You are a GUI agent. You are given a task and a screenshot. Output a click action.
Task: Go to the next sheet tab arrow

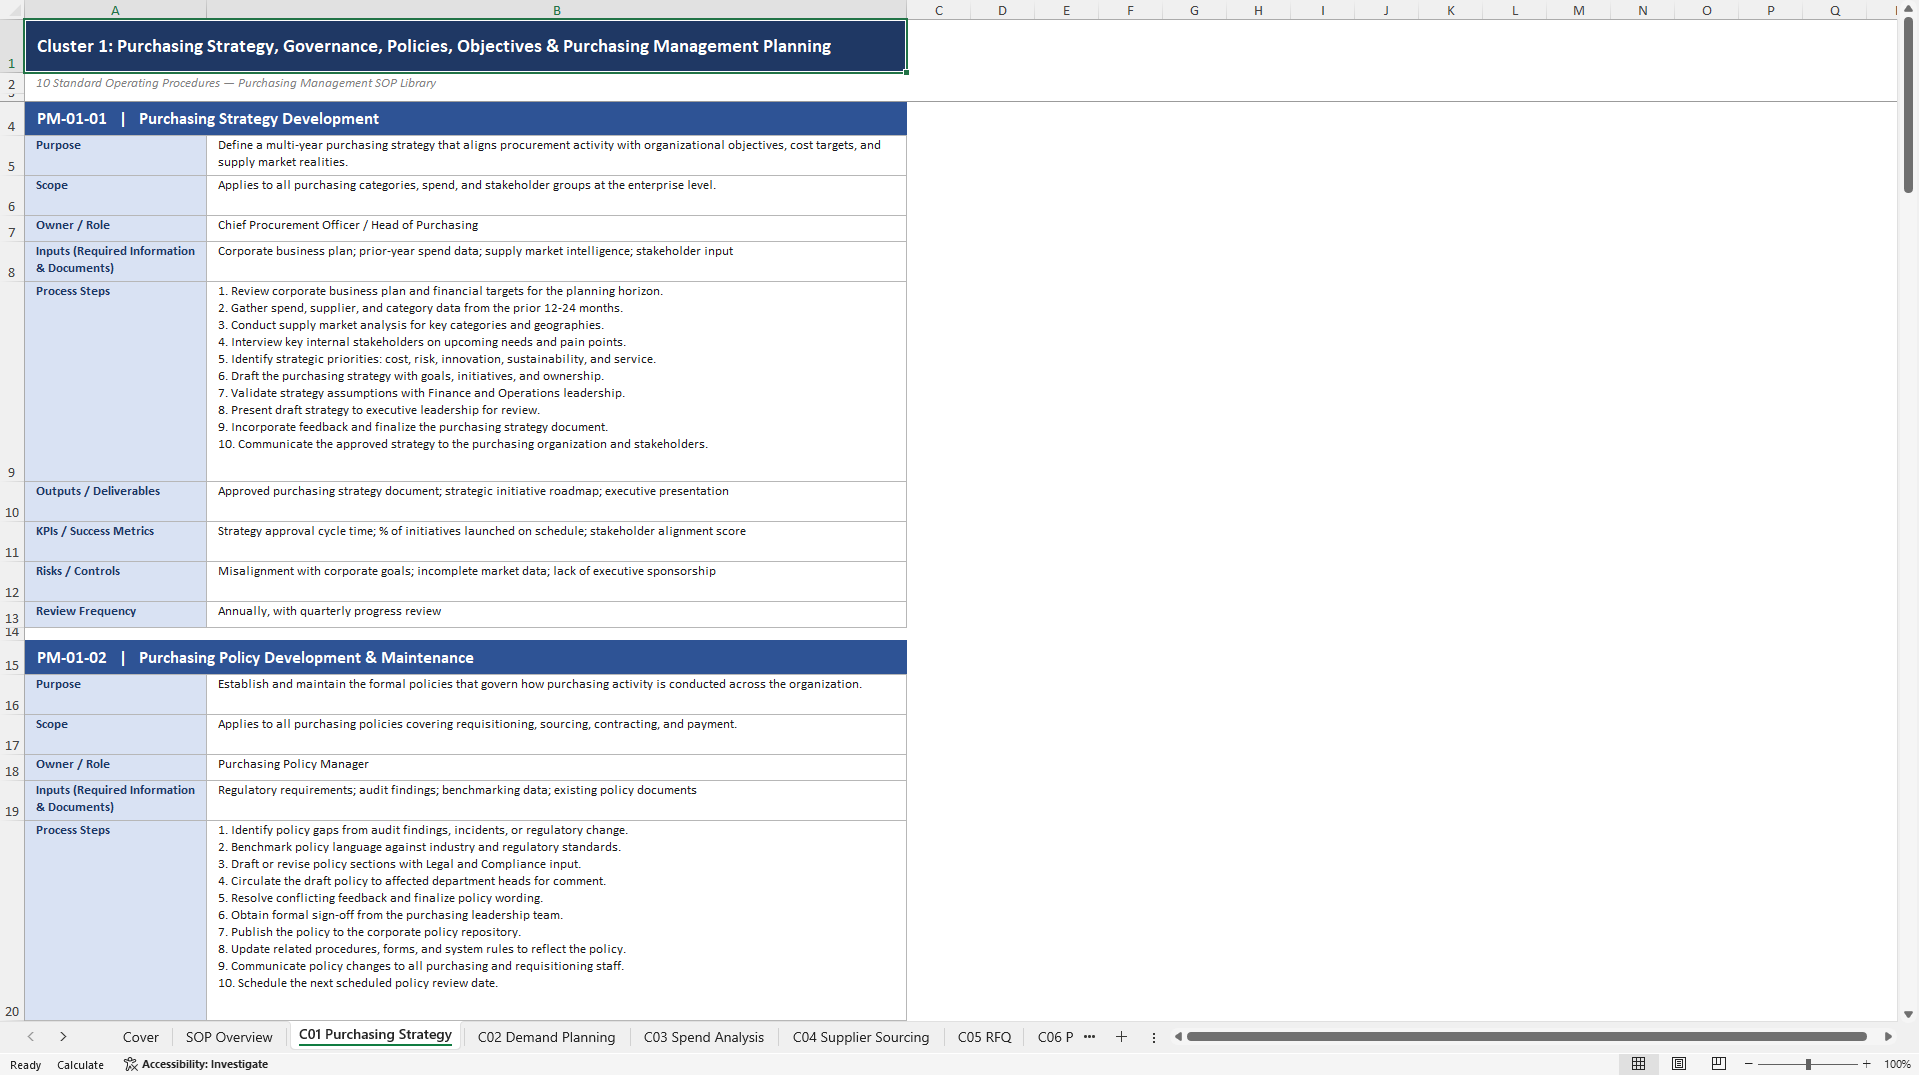63,1037
